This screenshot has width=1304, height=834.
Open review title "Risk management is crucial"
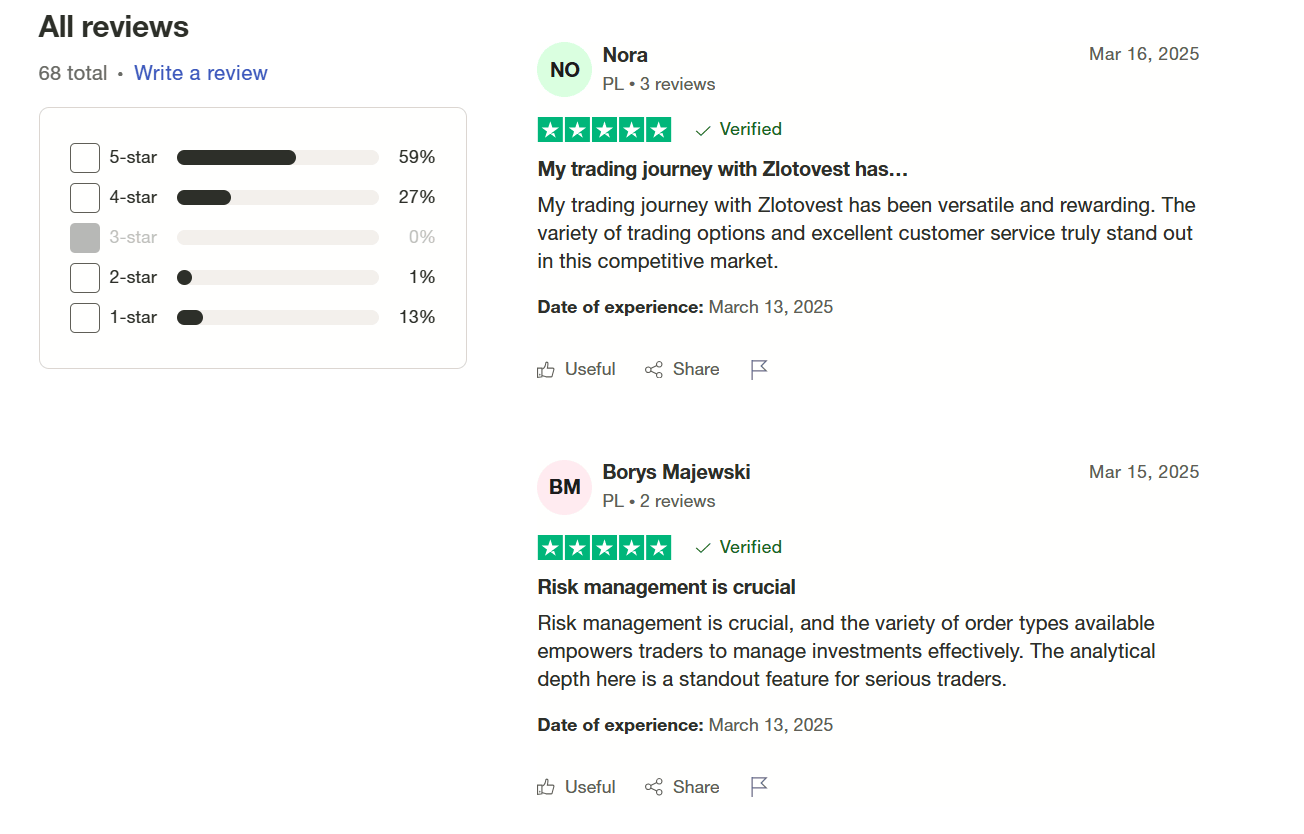coord(667,587)
